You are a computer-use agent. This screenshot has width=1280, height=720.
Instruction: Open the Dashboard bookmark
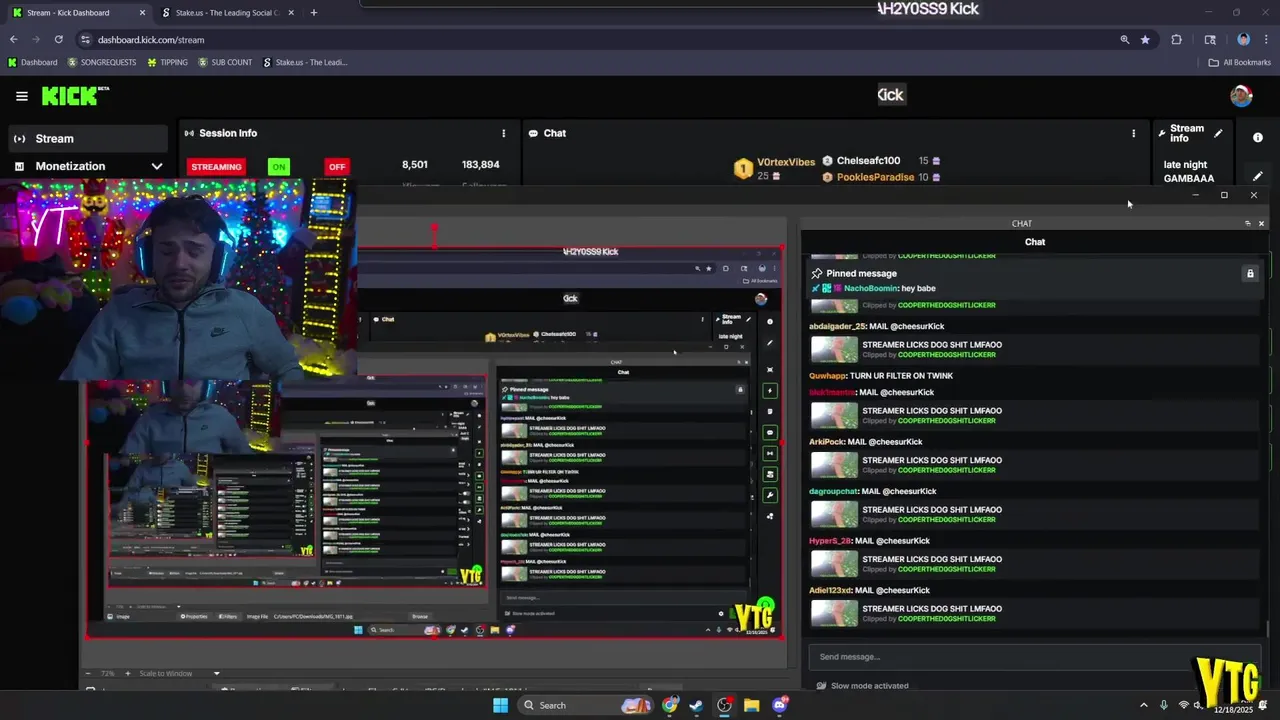point(32,62)
